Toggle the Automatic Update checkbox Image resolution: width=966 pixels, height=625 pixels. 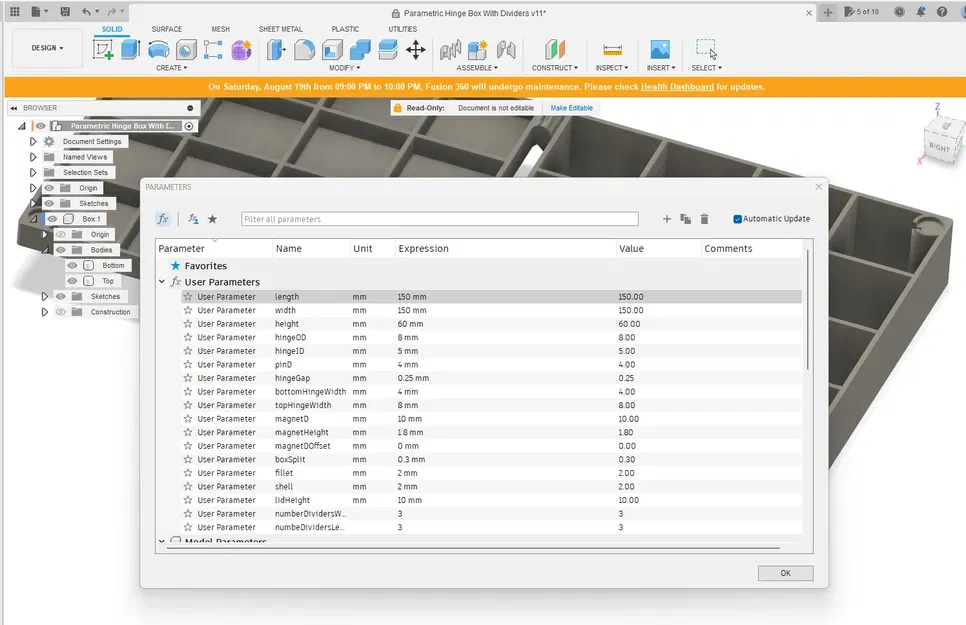(x=738, y=219)
